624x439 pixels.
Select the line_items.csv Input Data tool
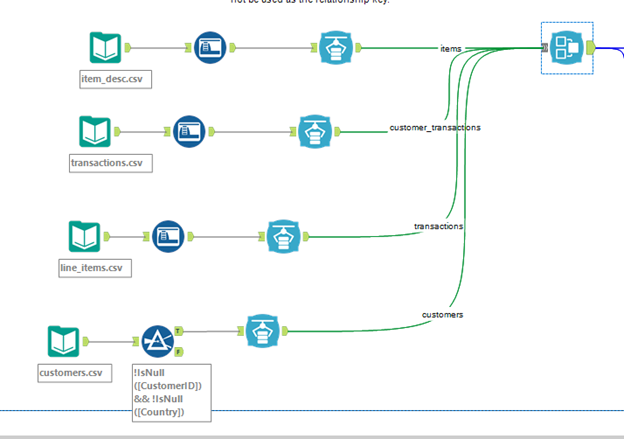(84, 236)
